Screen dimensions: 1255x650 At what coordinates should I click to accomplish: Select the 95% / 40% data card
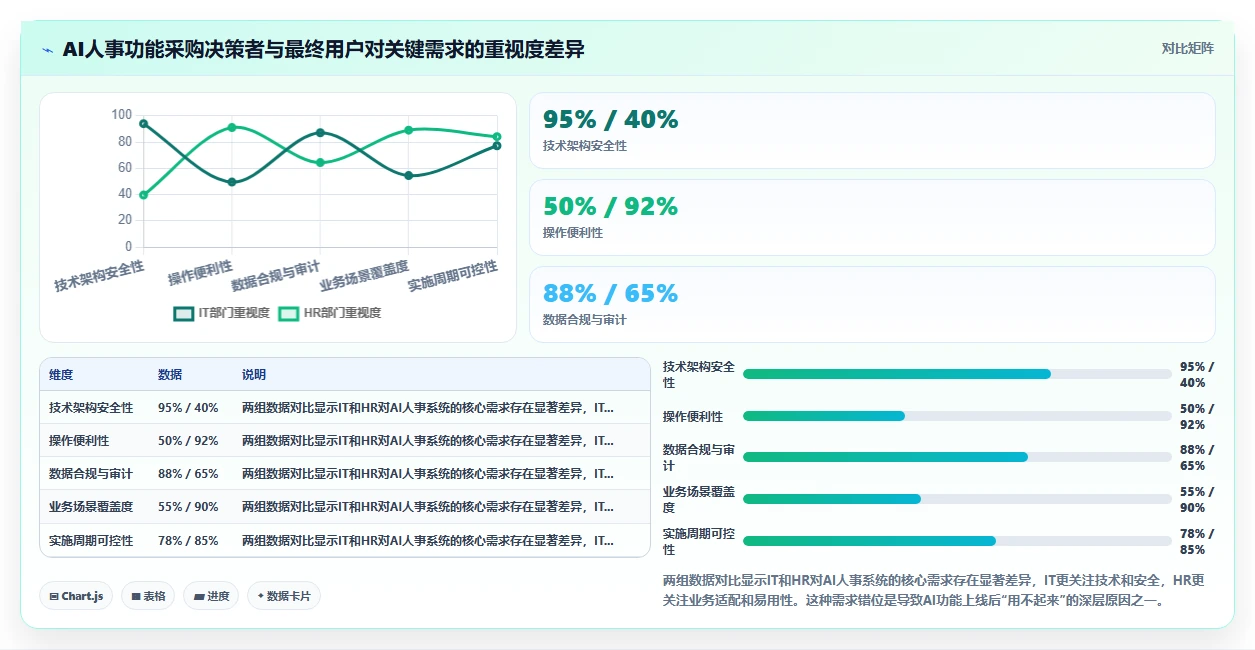coord(872,131)
